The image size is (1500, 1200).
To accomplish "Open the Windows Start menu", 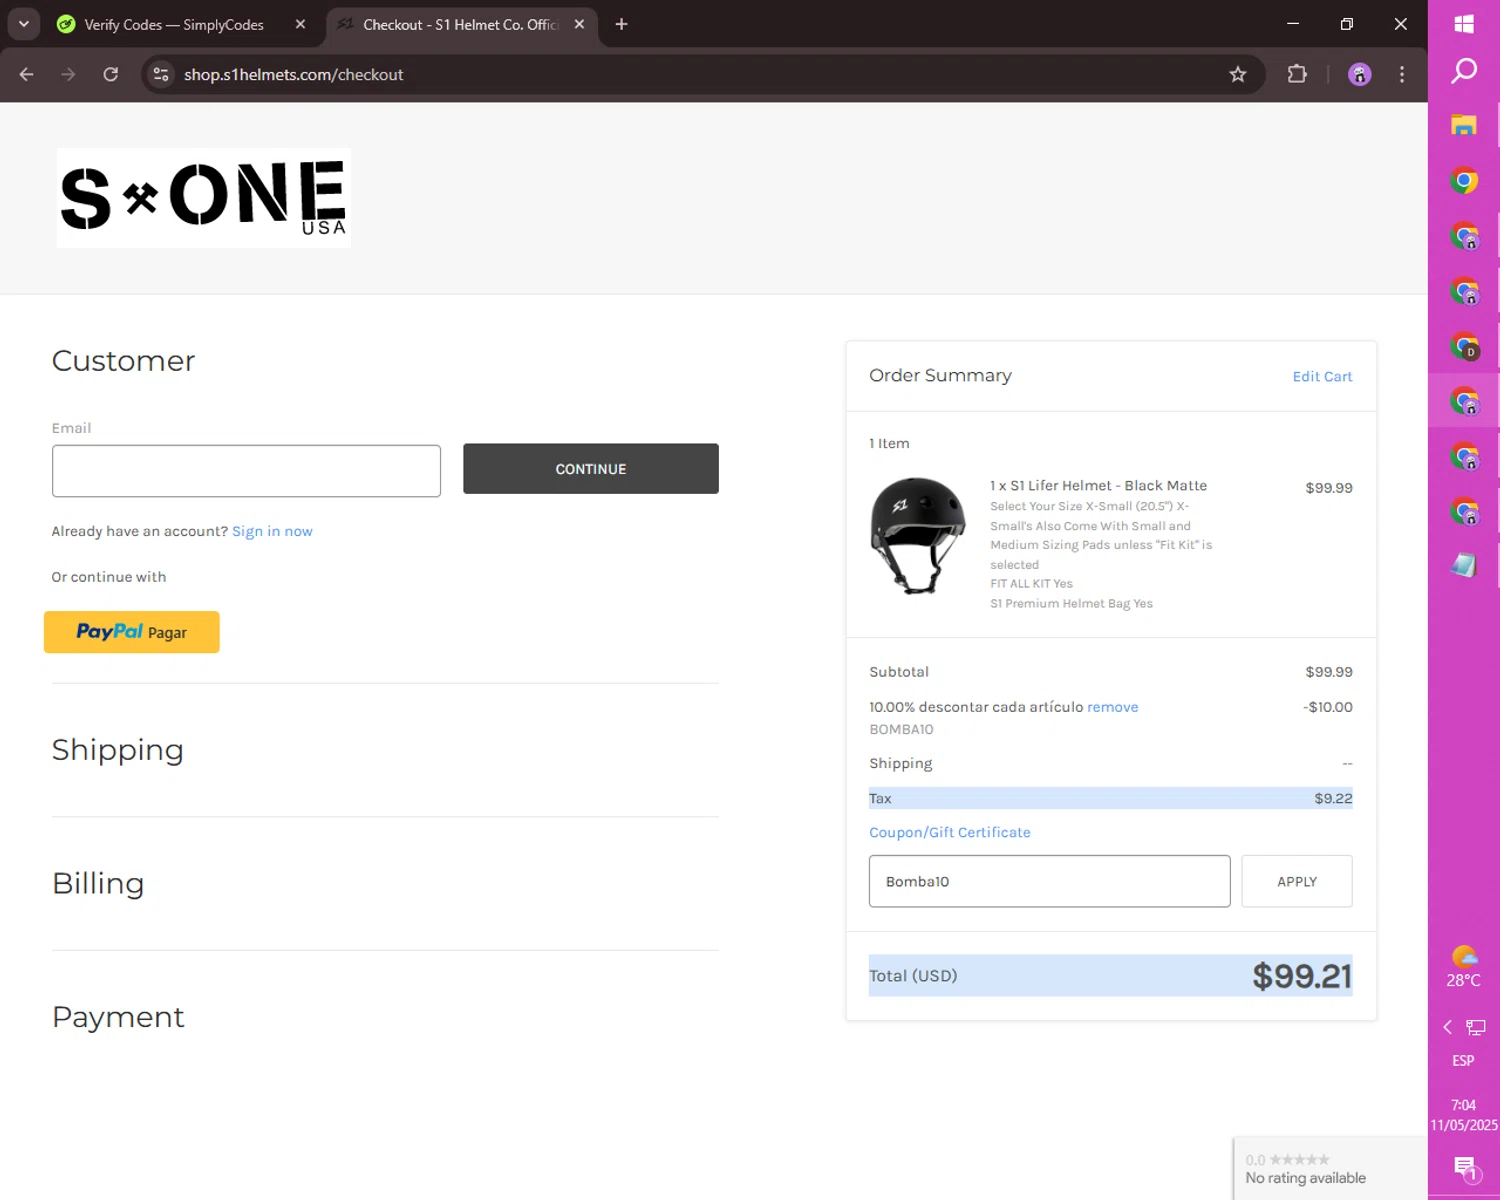I will coord(1464,24).
